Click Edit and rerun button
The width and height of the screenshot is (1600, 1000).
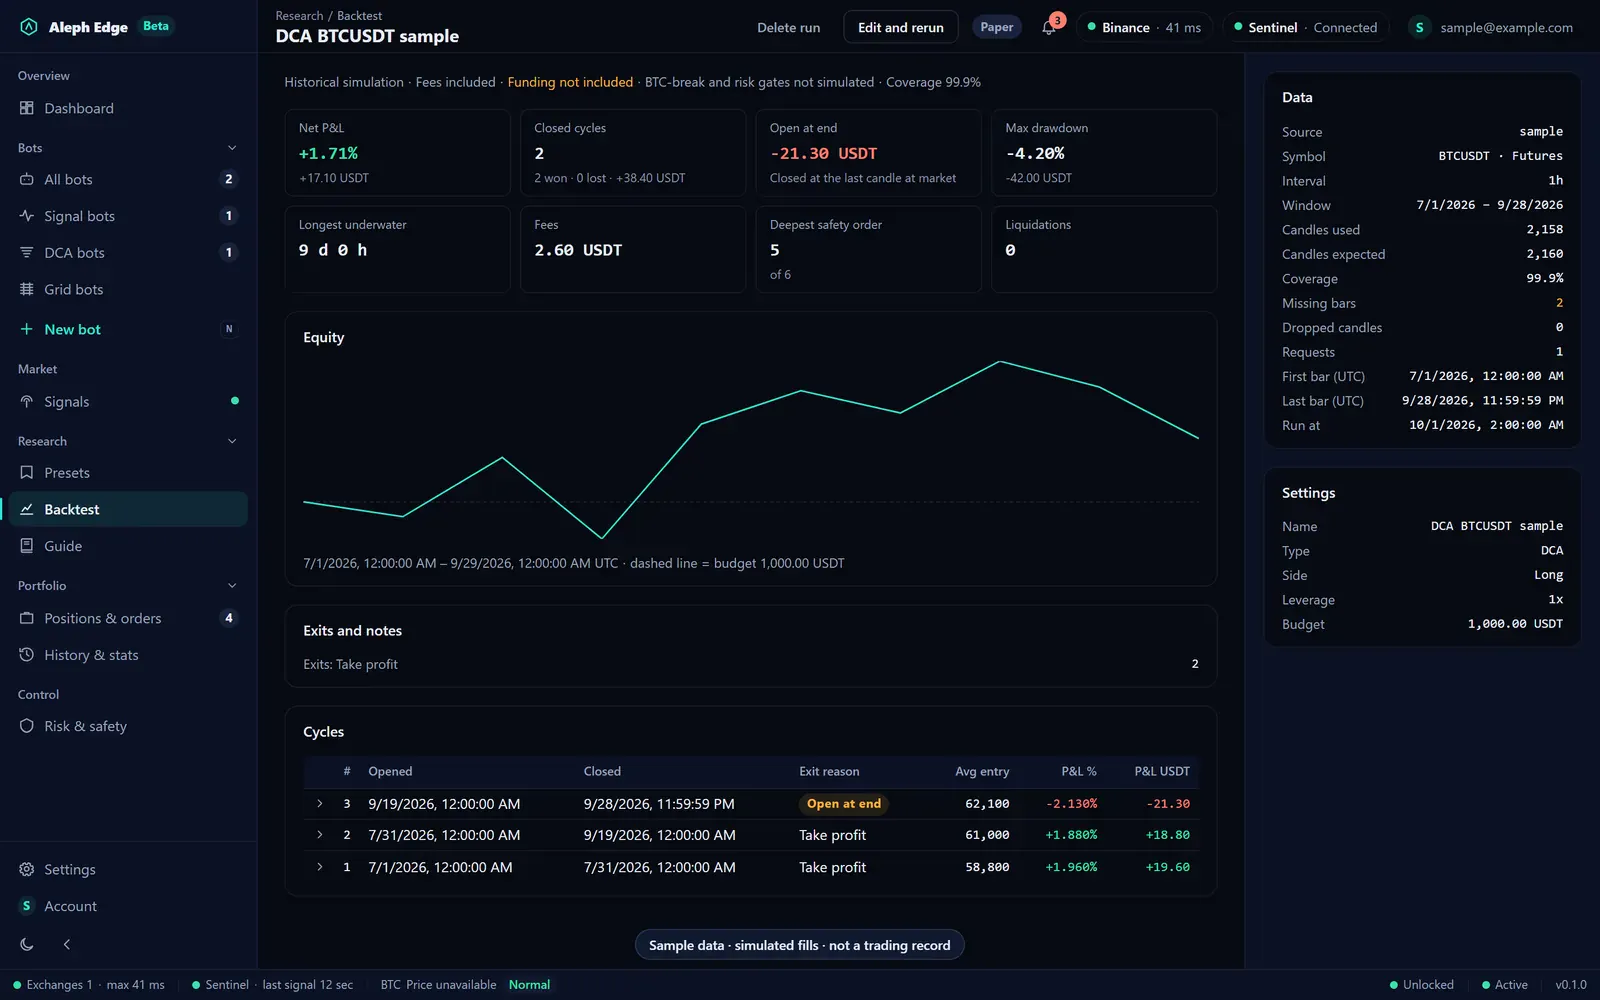click(901, 27)
